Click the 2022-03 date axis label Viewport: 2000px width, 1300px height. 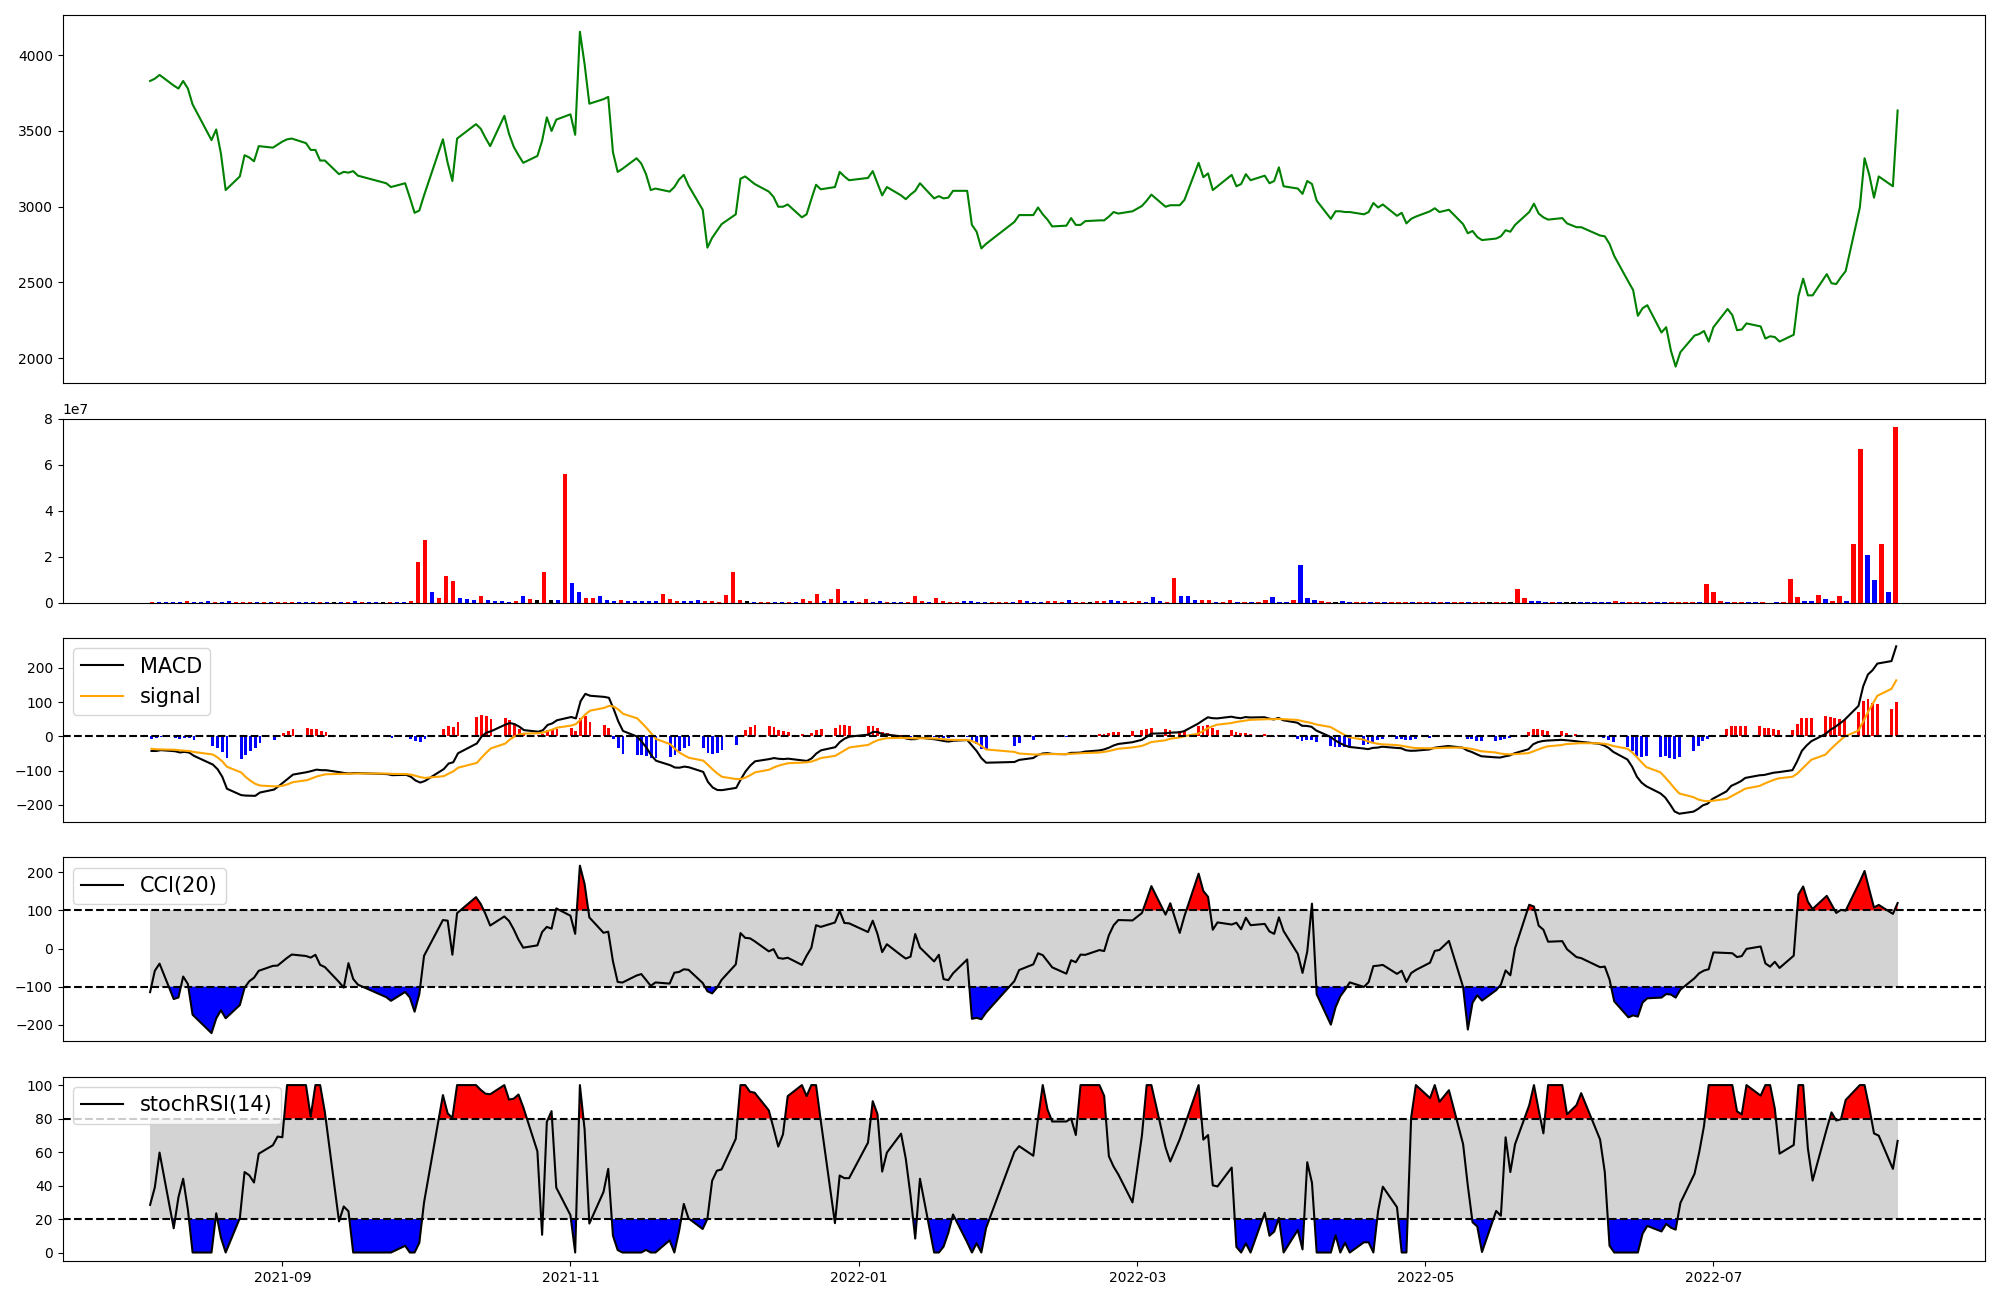(x=1137, y=1277)
